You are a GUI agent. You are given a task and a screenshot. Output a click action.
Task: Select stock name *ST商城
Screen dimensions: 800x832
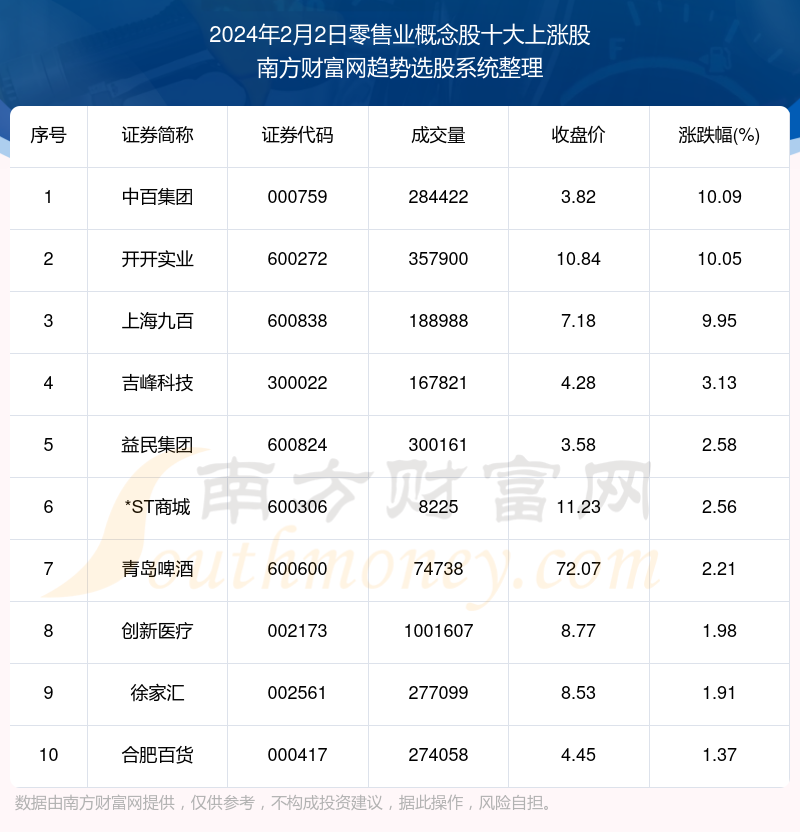click(x=158, y=507)
